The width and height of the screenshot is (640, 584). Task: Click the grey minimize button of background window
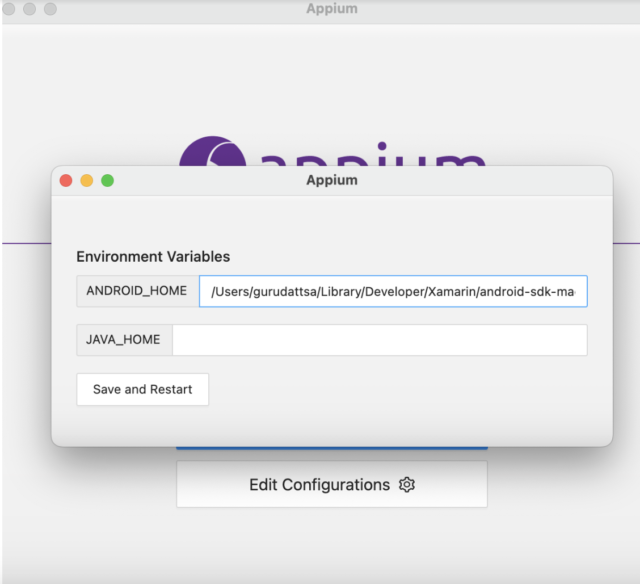(30, 9)
